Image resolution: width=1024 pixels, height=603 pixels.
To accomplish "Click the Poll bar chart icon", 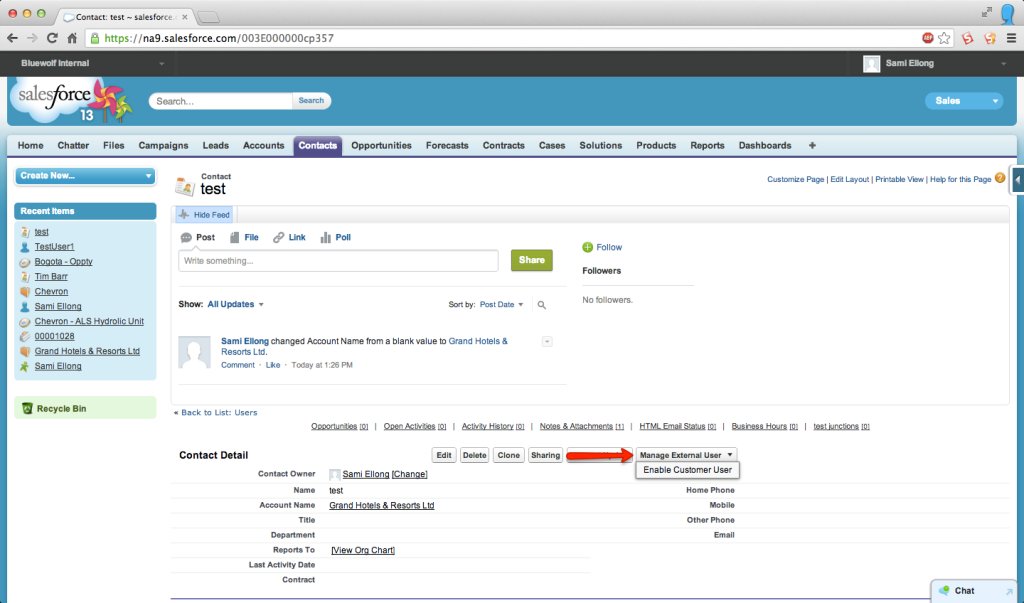I will tap(325, 237).
